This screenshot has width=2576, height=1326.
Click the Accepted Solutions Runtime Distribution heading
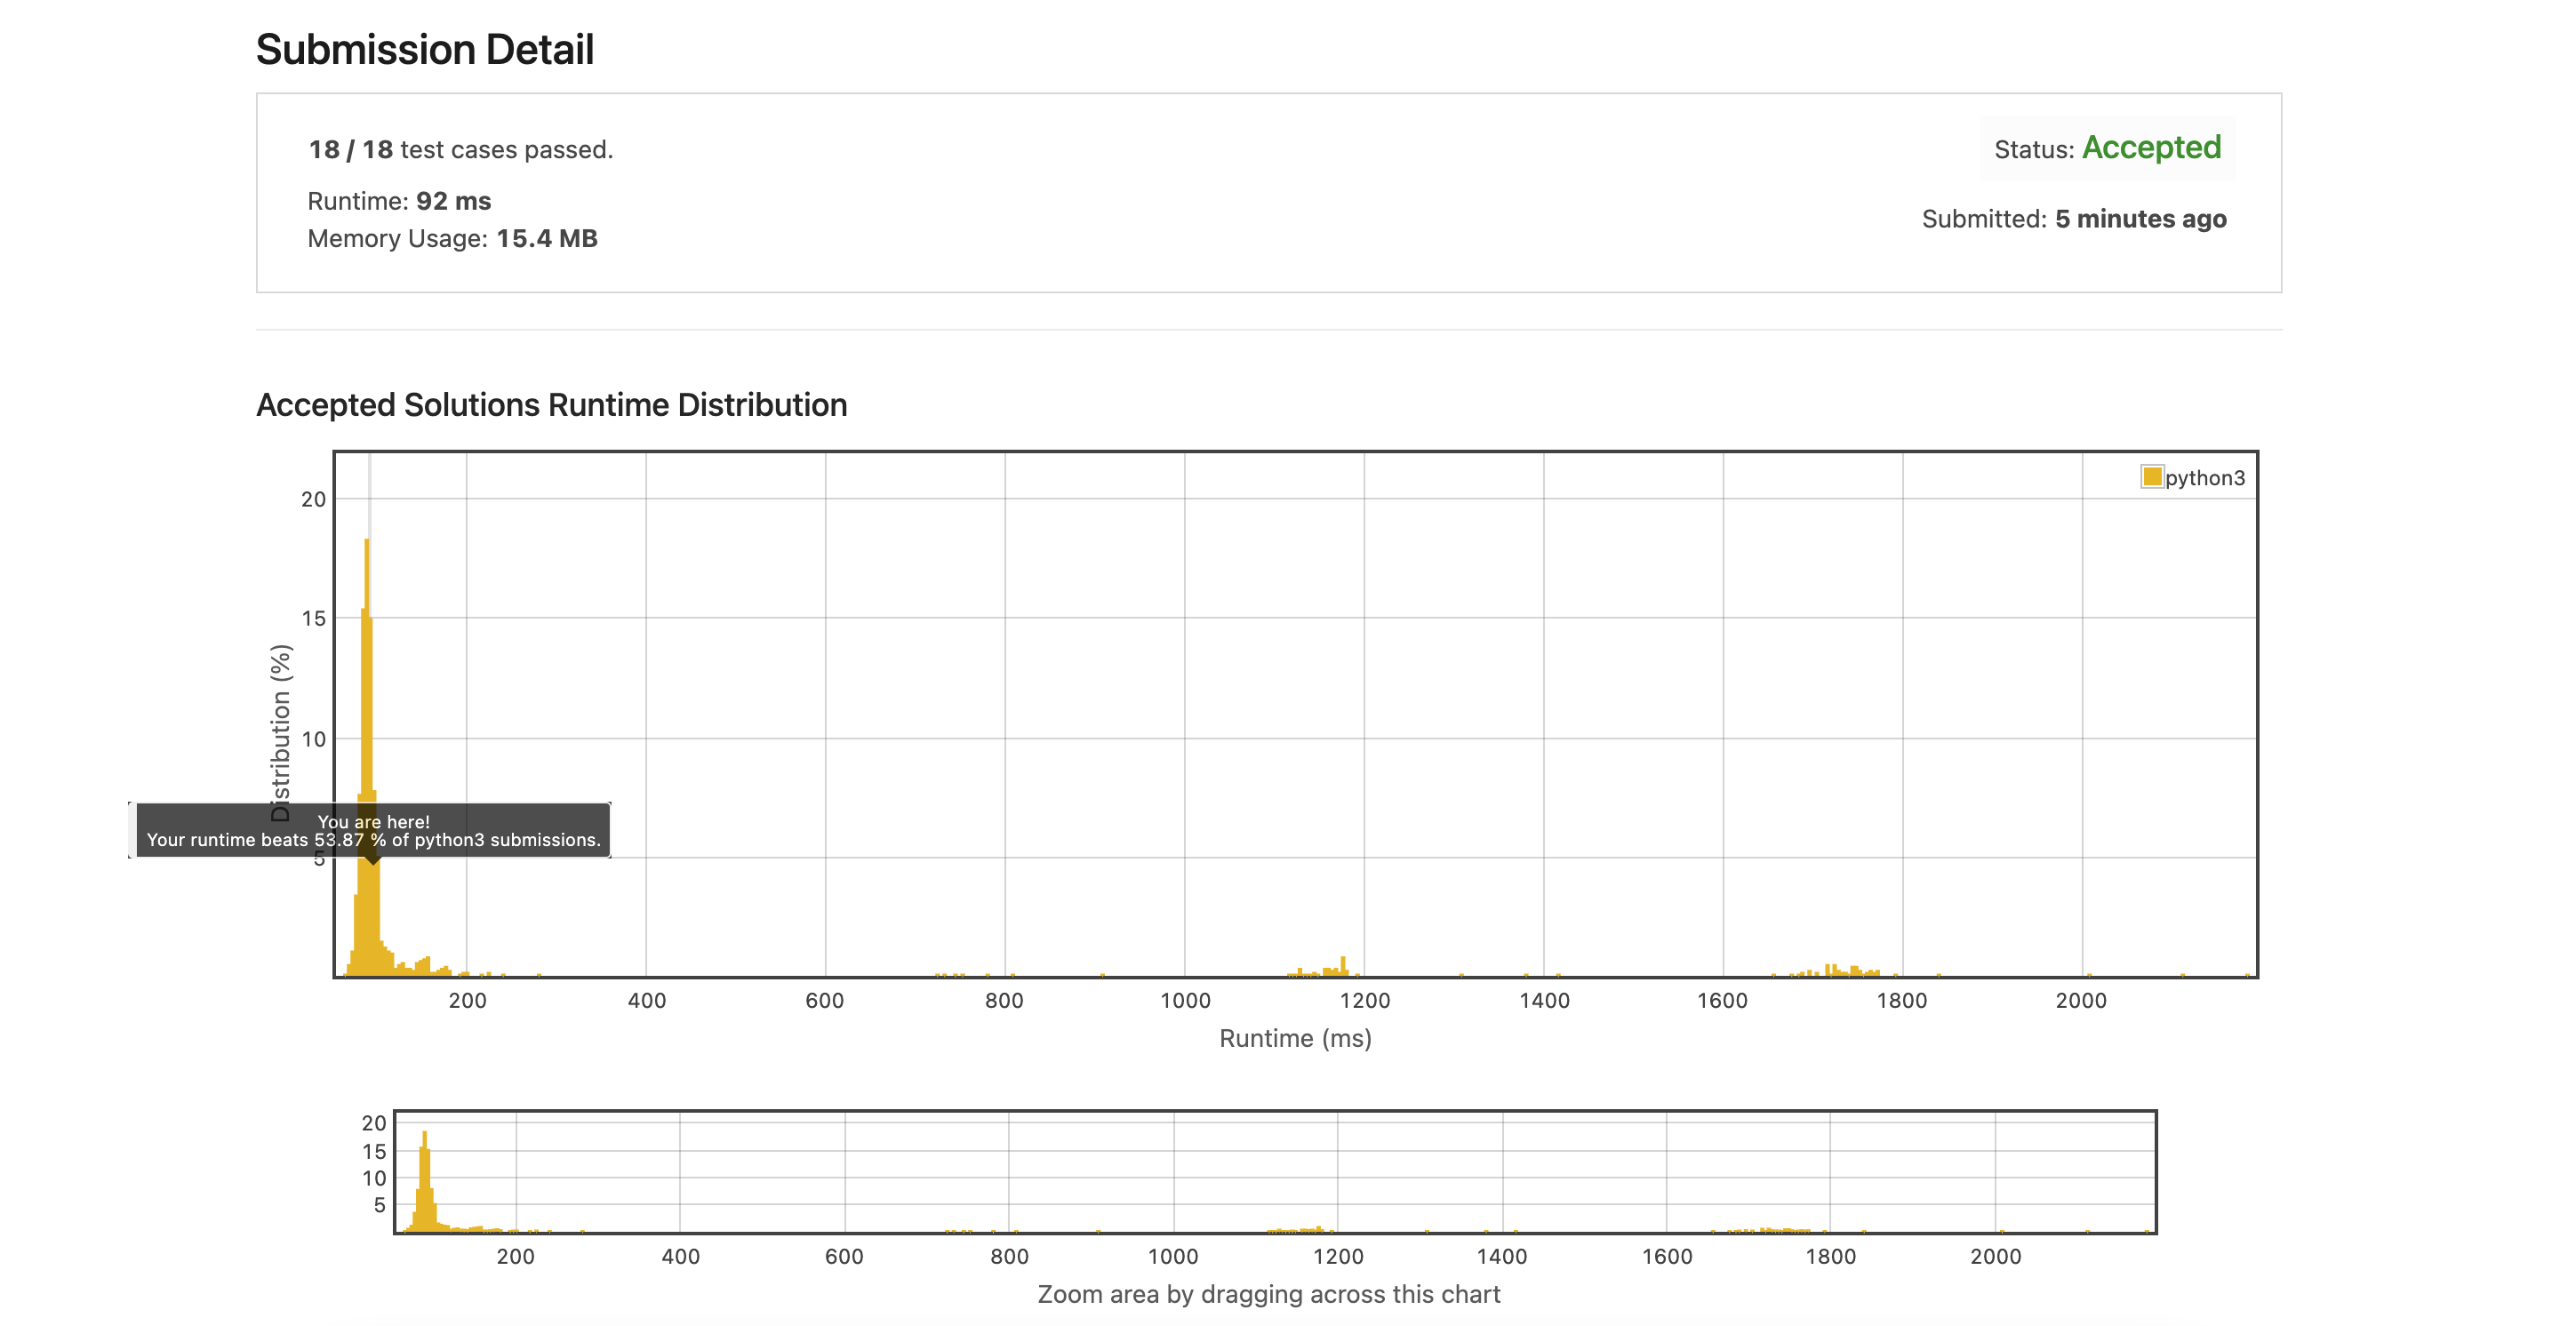[x=551, y=405]
